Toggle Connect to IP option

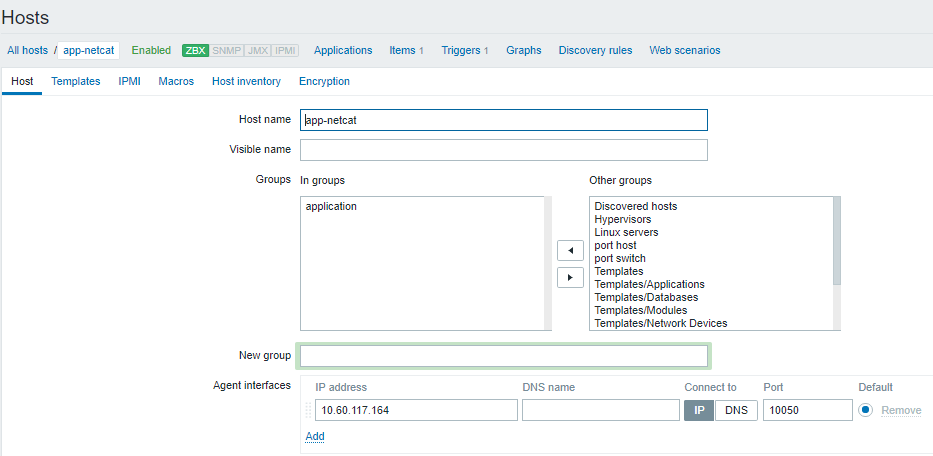click(698, 410)
